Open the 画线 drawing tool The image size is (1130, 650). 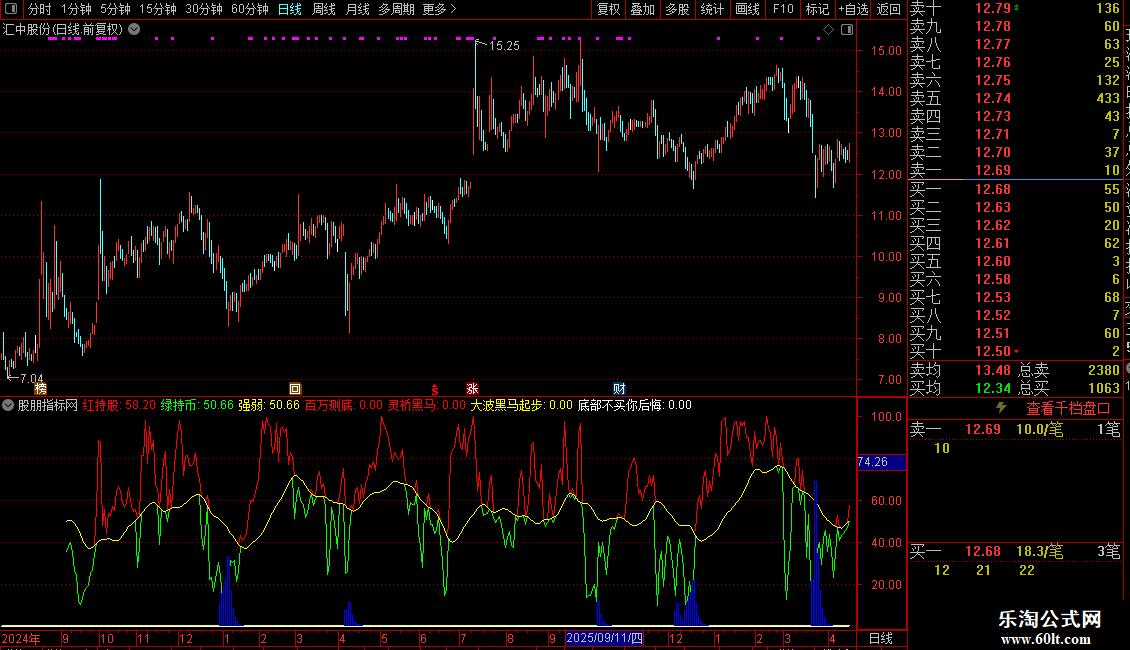click(747, 9)
